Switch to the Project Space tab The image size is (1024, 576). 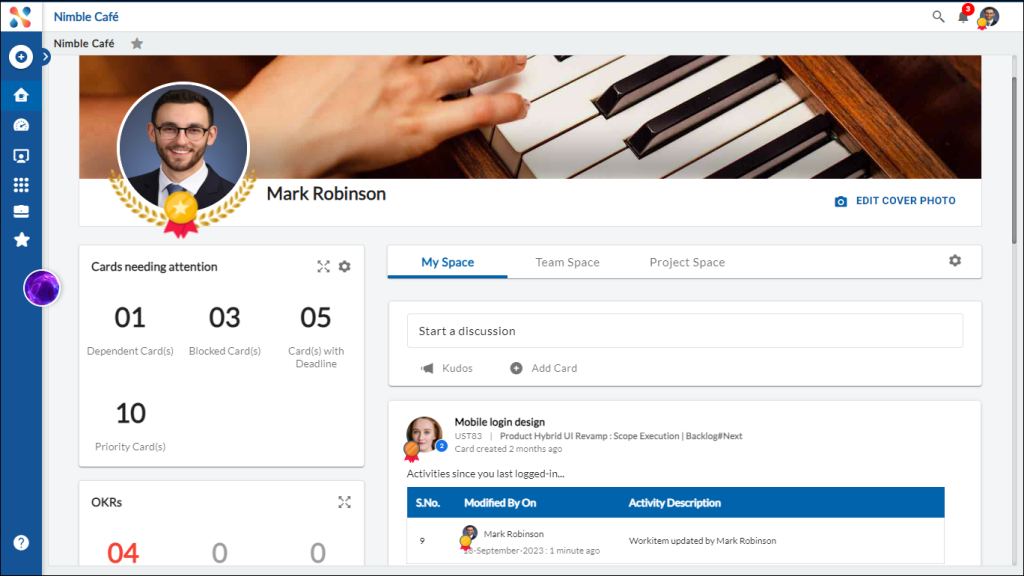point(687,261)
